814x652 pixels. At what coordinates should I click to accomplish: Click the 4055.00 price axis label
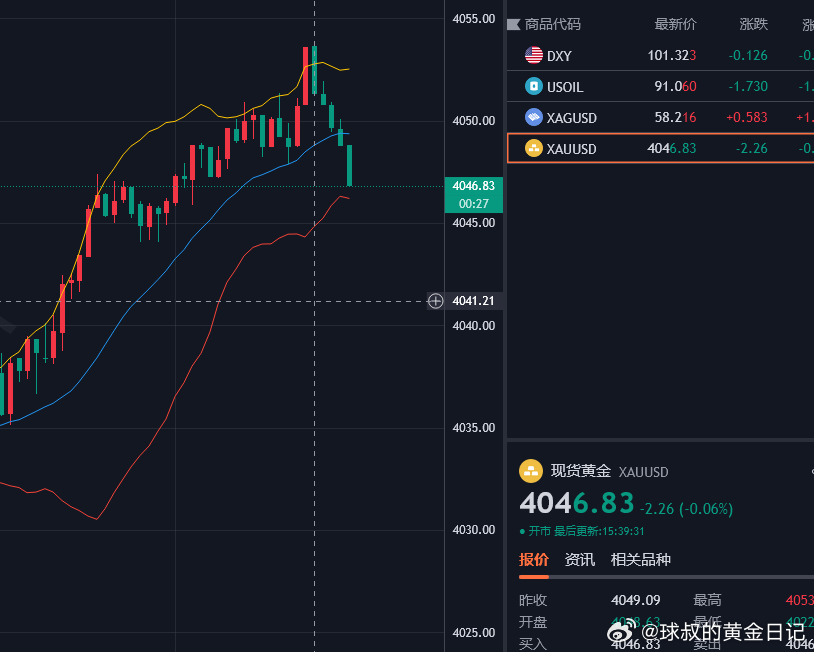pyautogui.click(x=473, y=19)
